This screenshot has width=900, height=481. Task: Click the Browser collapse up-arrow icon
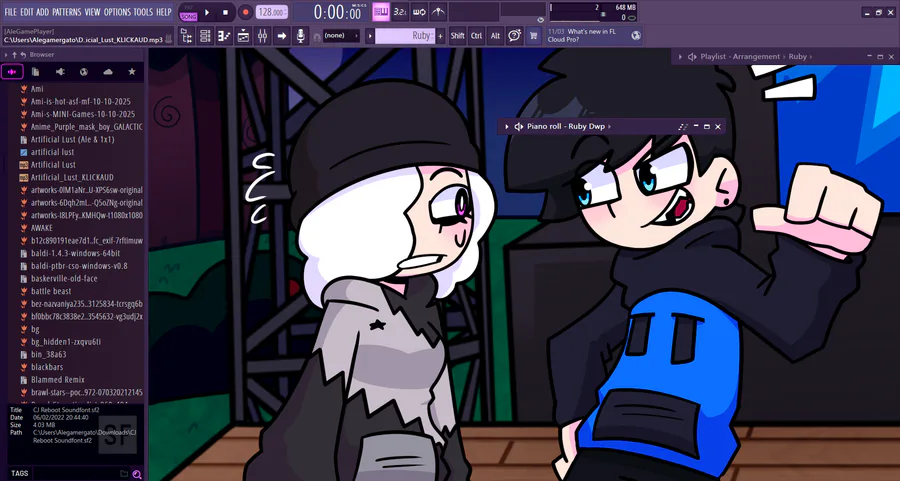click(x=14, y=55)
